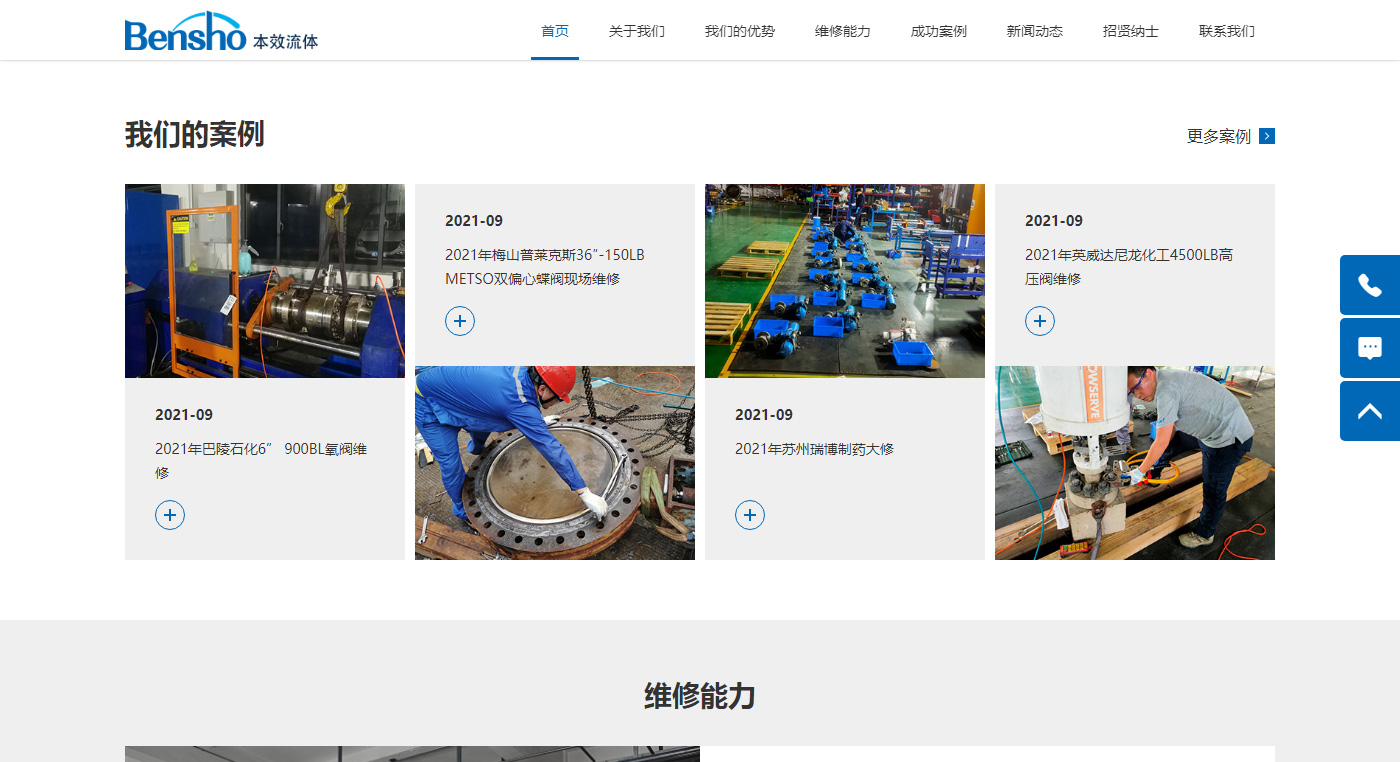Select the 首页 navigation tab

(x=555, y=31)
